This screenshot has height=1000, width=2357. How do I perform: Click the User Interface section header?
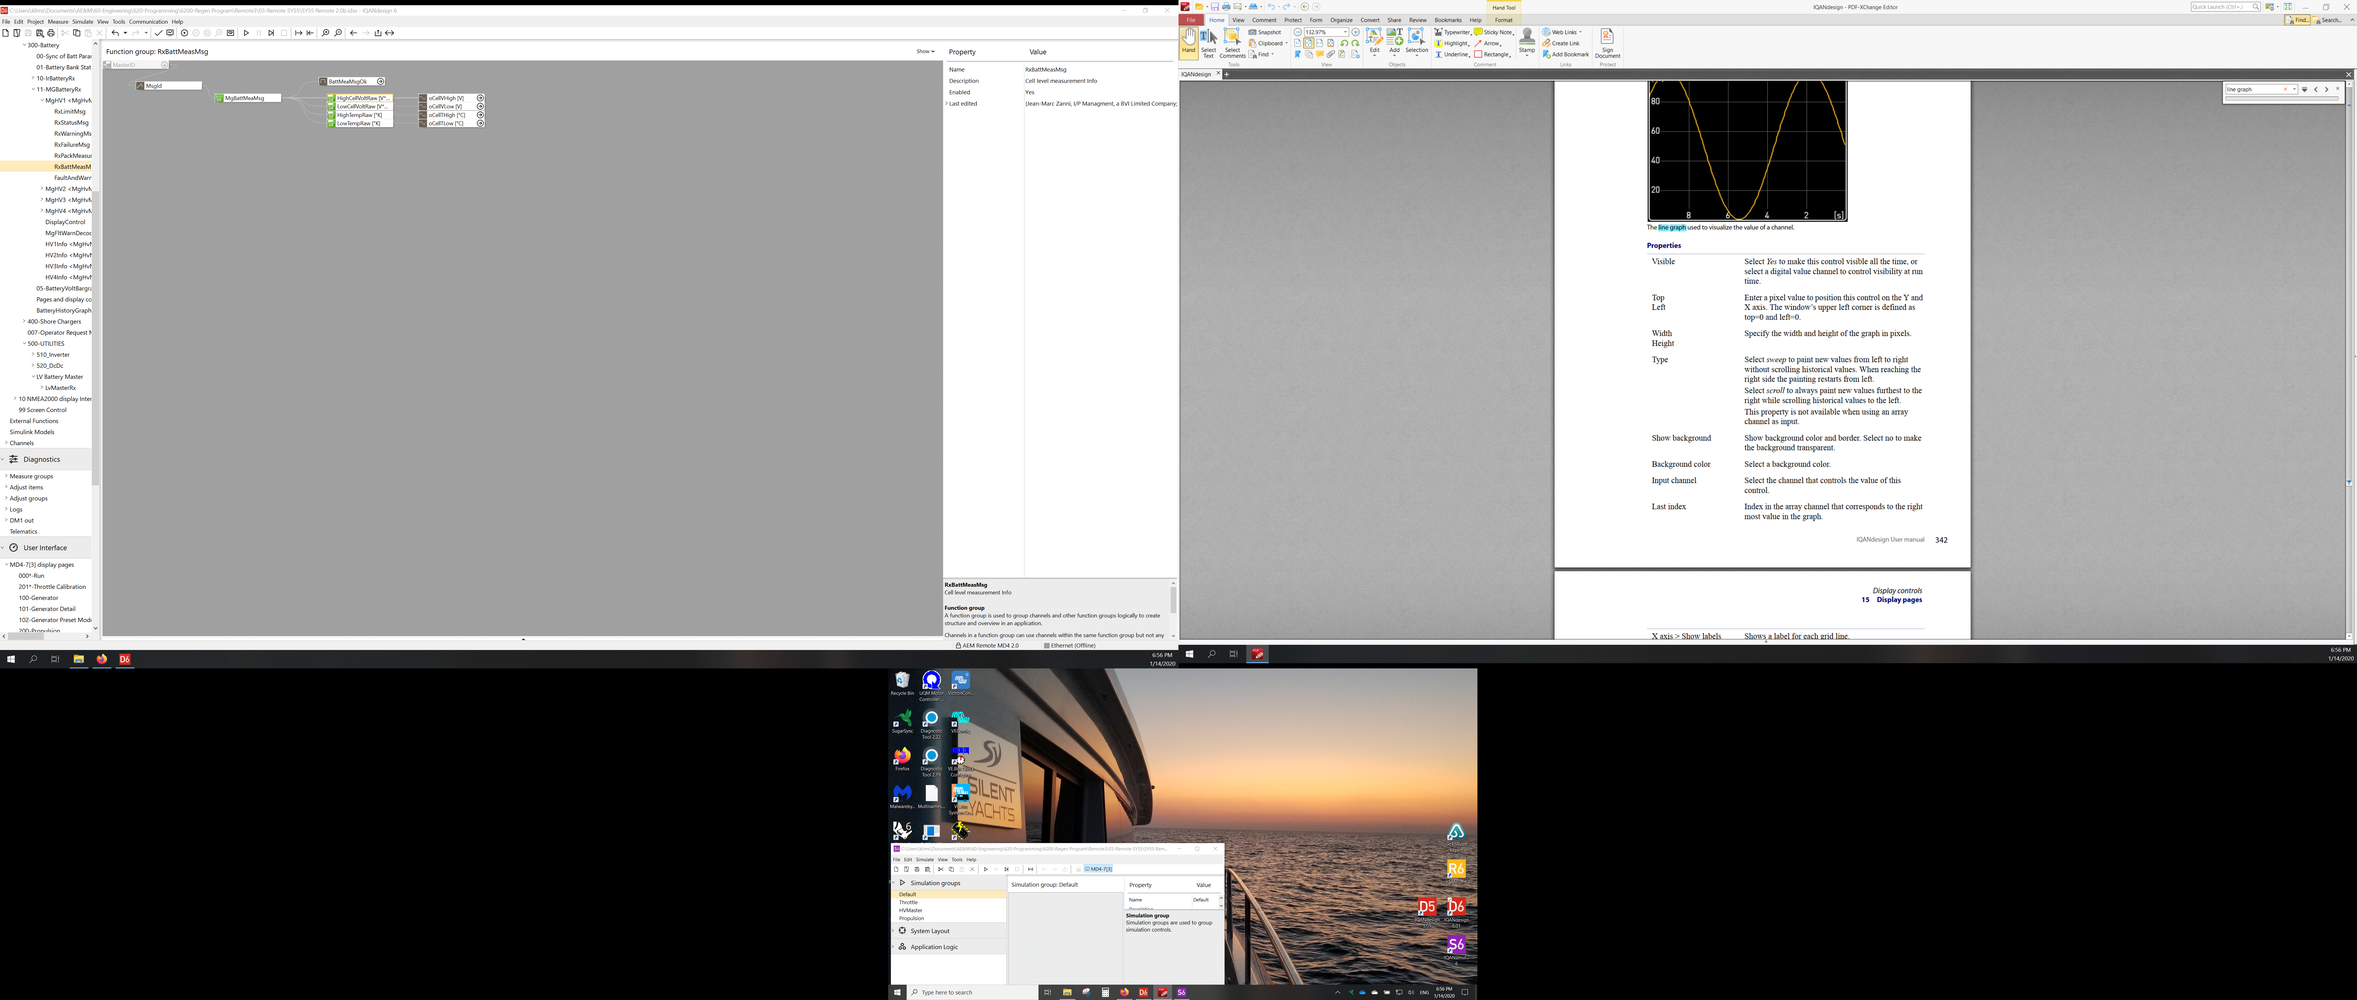pos(46,548)
